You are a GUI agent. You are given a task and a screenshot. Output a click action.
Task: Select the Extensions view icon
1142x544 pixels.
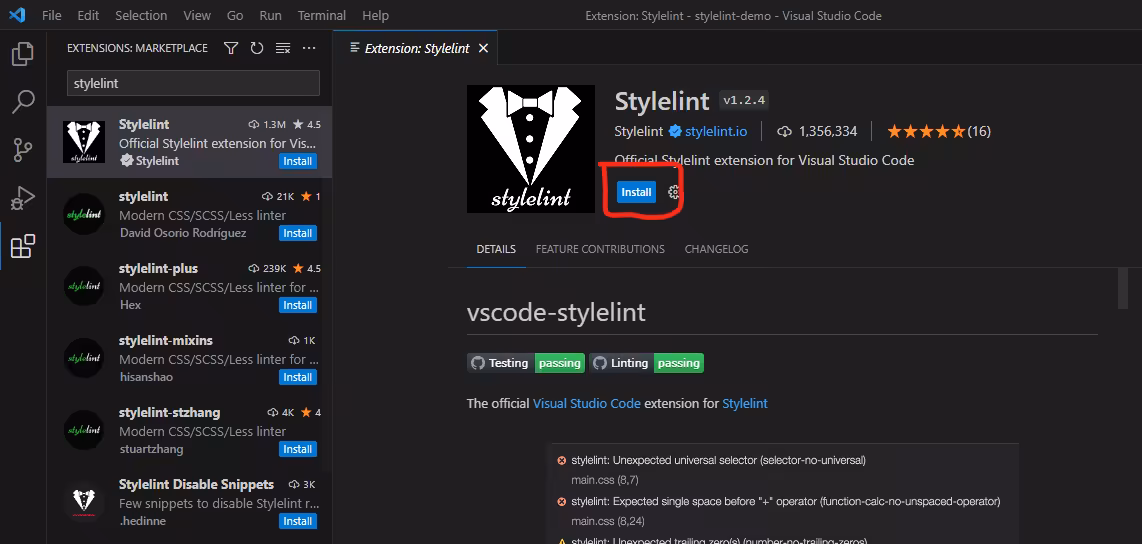coord(23,246)
